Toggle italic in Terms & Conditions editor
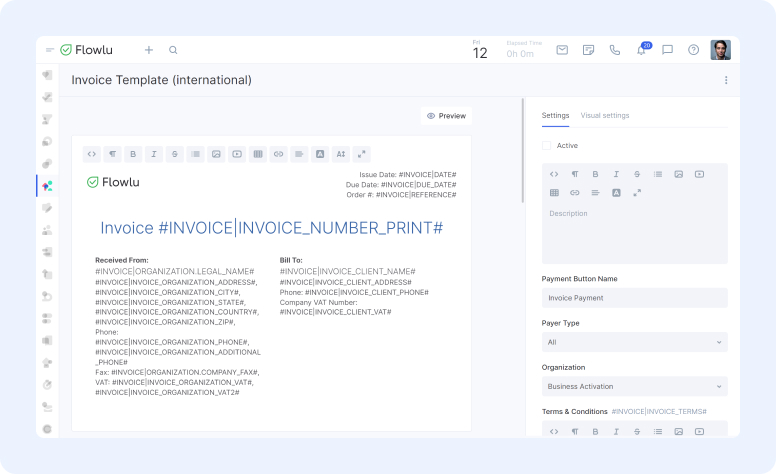The image size is (776, 474). pyautogui.click(x=616, y=431)
